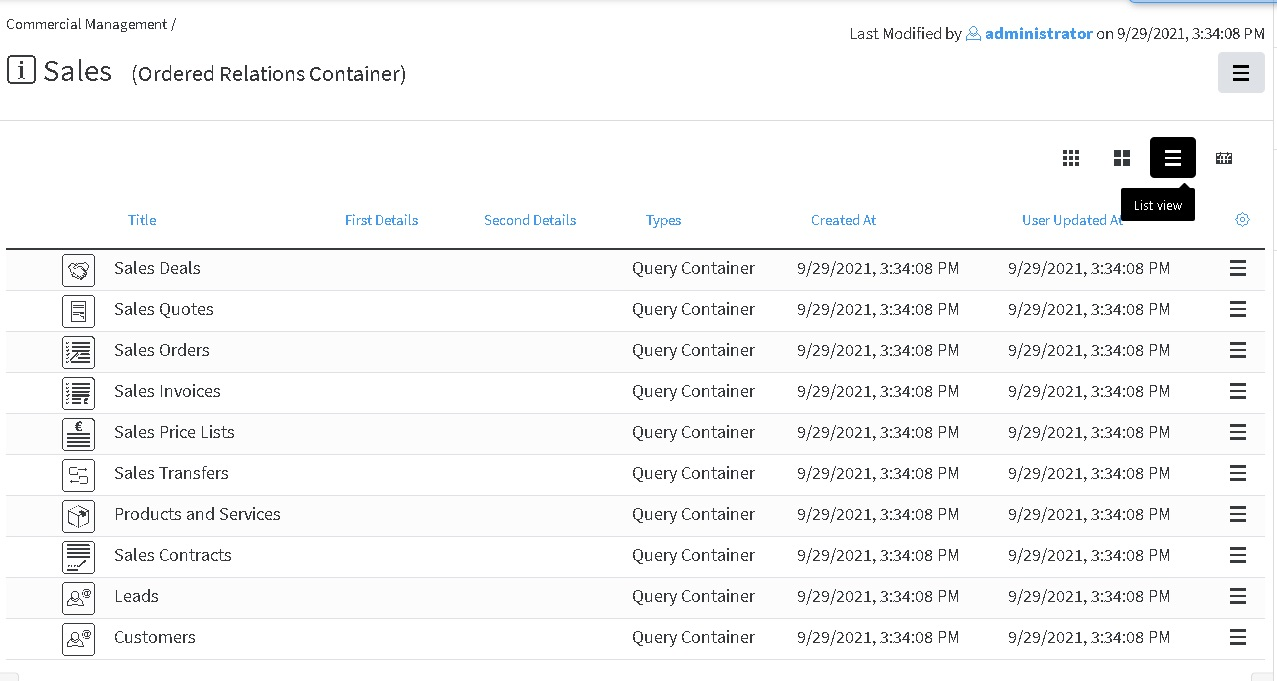Open column settings gear icon

[1242, 220]
